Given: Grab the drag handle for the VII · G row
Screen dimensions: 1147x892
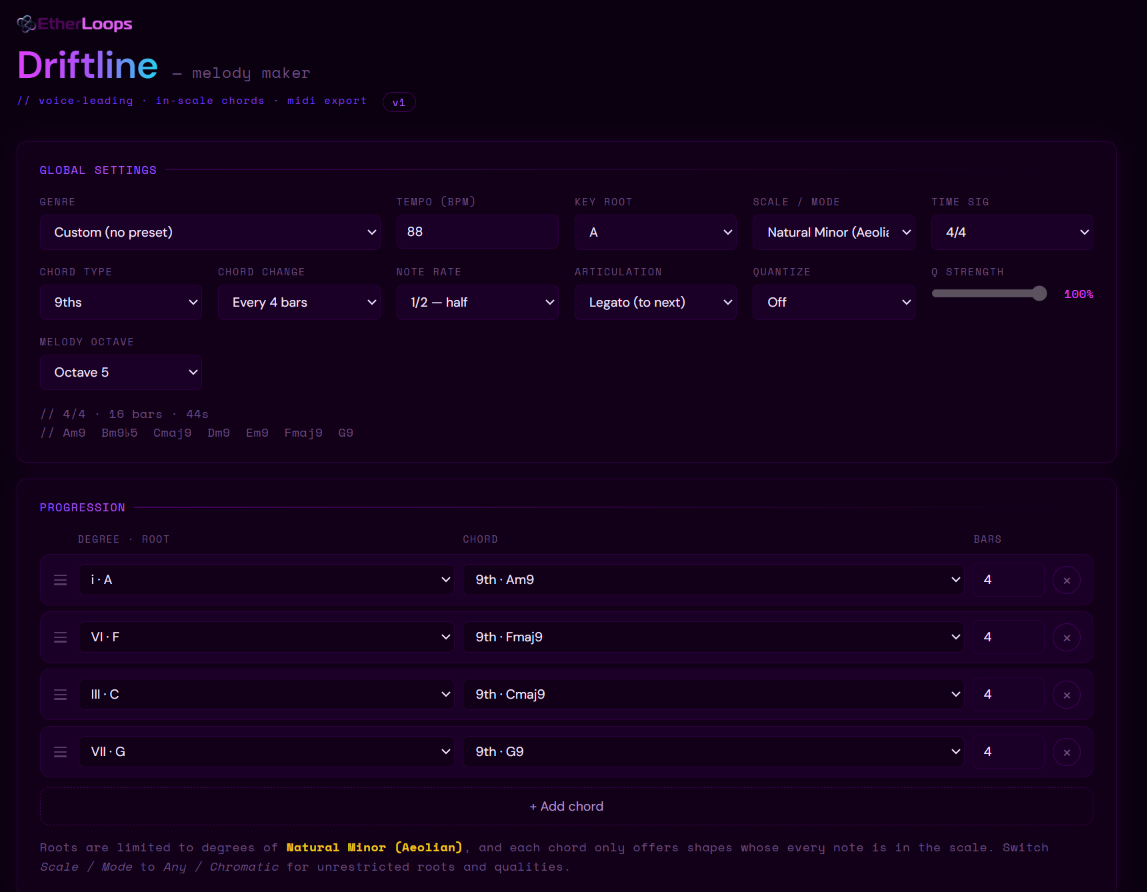Looking at the screenshot, I should (x=61, y=752).
